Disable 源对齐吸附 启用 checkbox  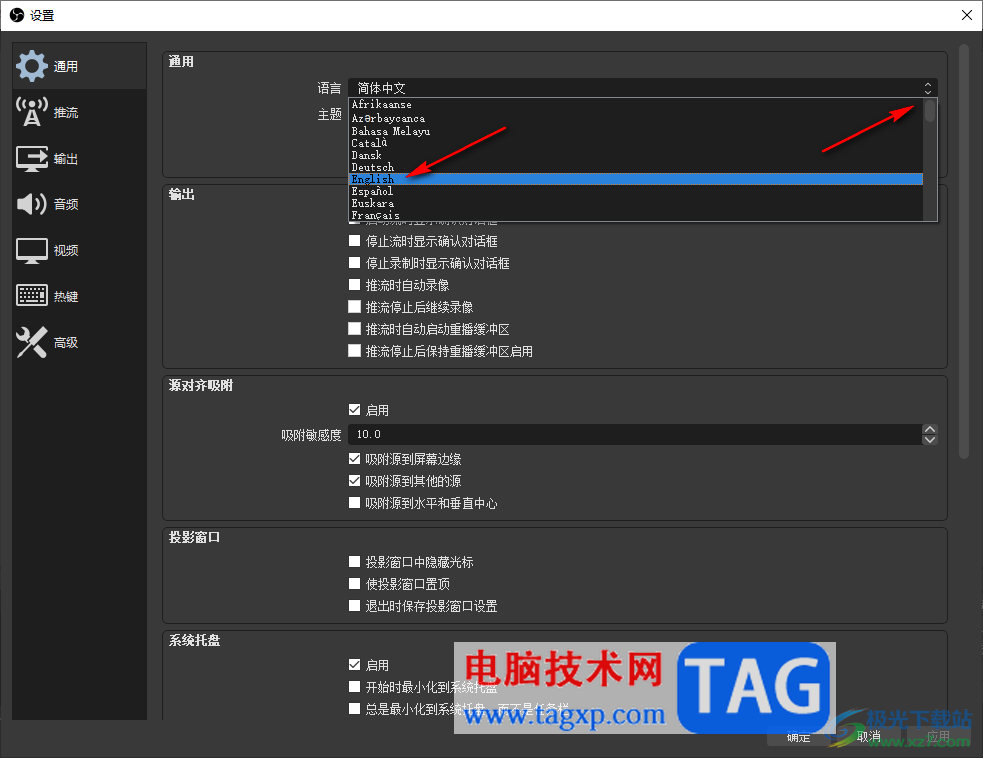click(354, 410)
